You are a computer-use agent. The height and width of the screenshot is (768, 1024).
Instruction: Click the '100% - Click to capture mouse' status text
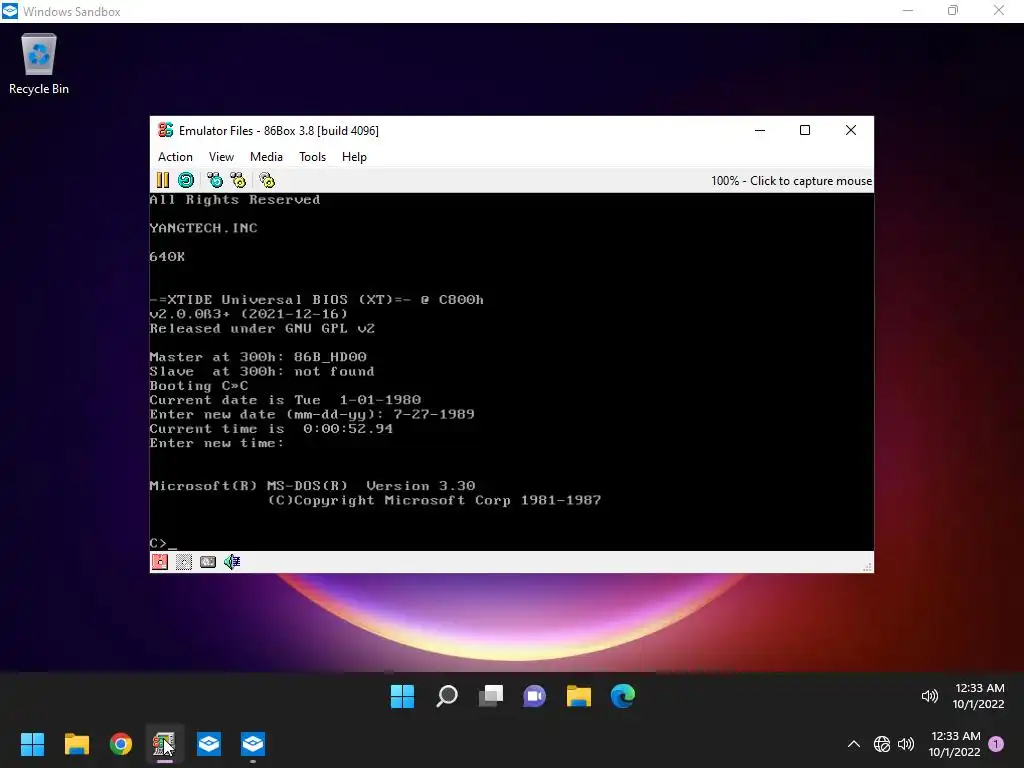pyautogui.click(x=792, y=181)
